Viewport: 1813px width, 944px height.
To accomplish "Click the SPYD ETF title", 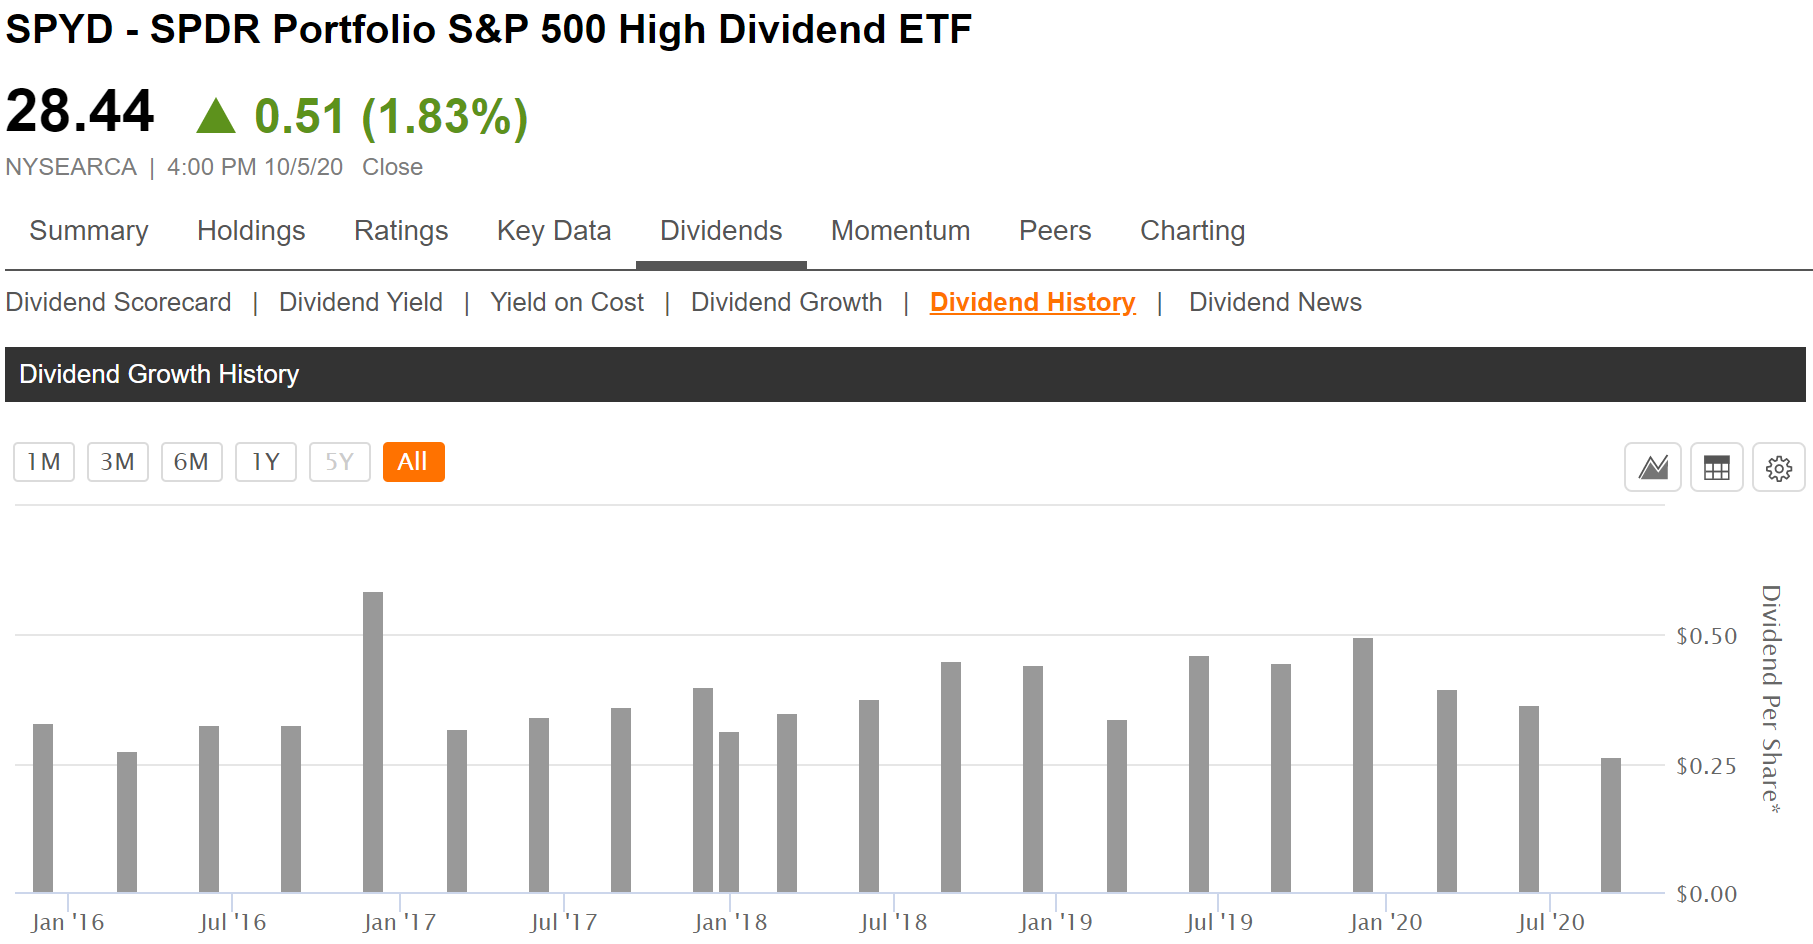I will 488,29.
